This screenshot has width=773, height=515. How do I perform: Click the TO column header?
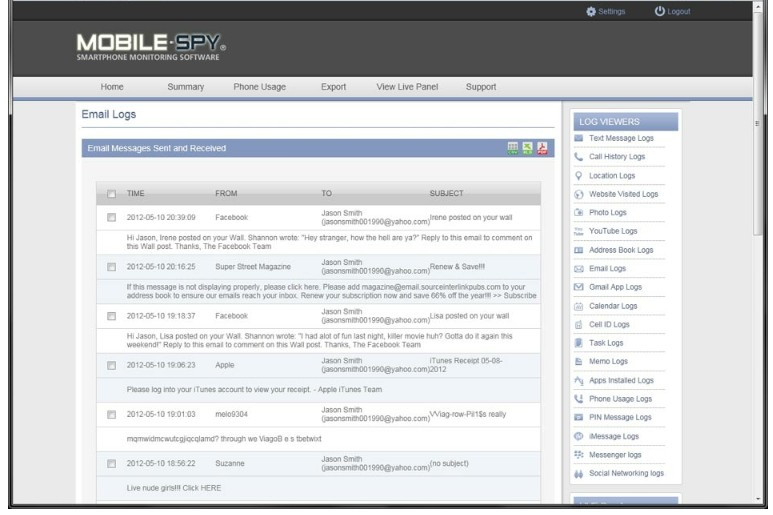326,193
